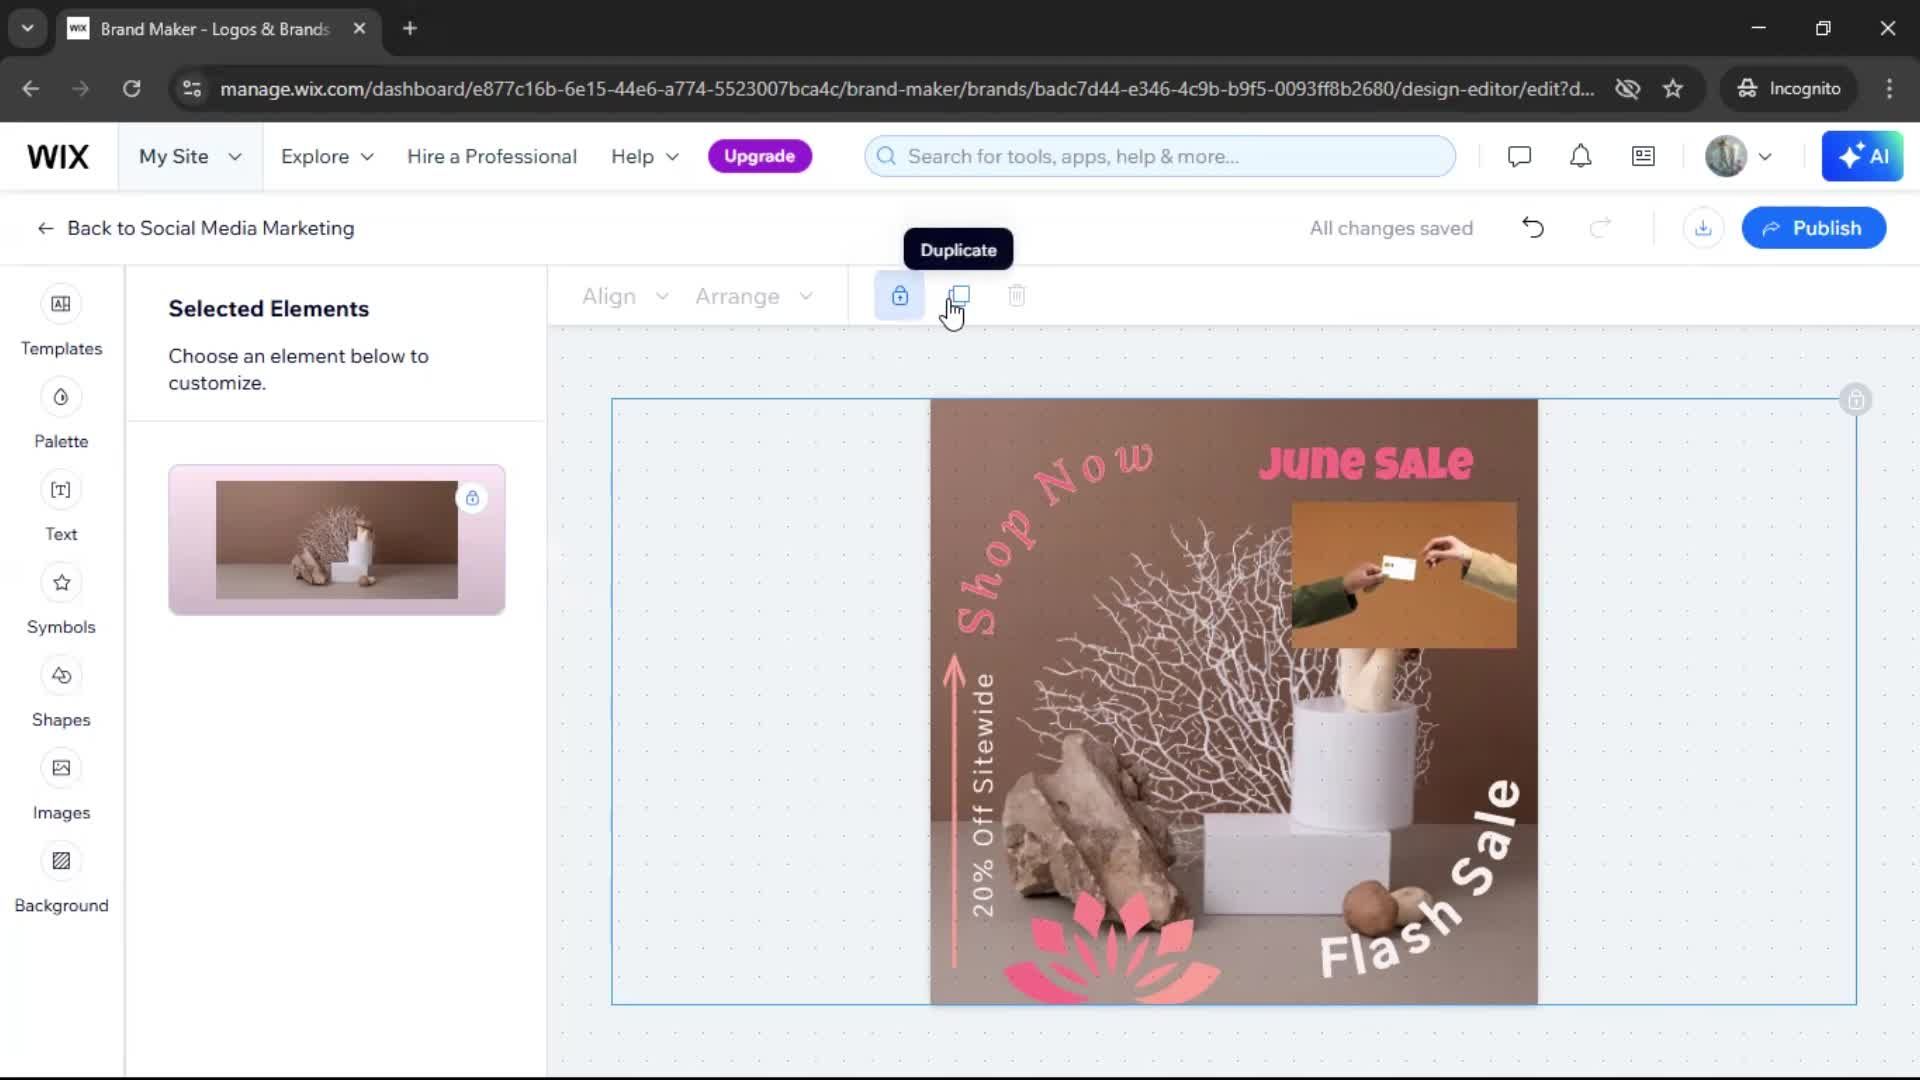The width and height of the screenshot is (1920, 1080).
Task: Select the 20% Off Sitewide text
Action: pos(984,795)
